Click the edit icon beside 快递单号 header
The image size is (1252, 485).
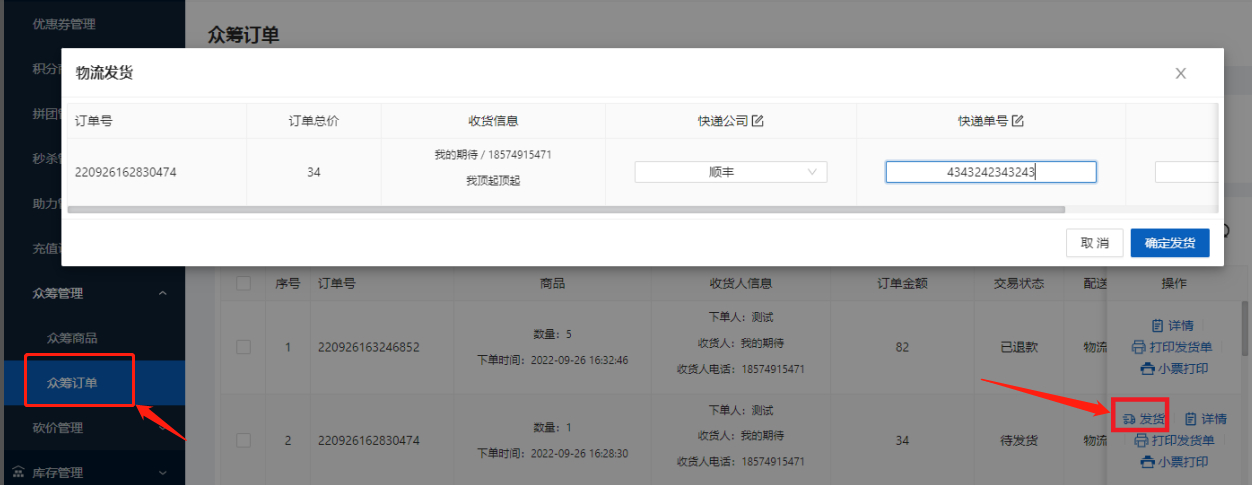pyautogui.click(x=1018, y=121)
